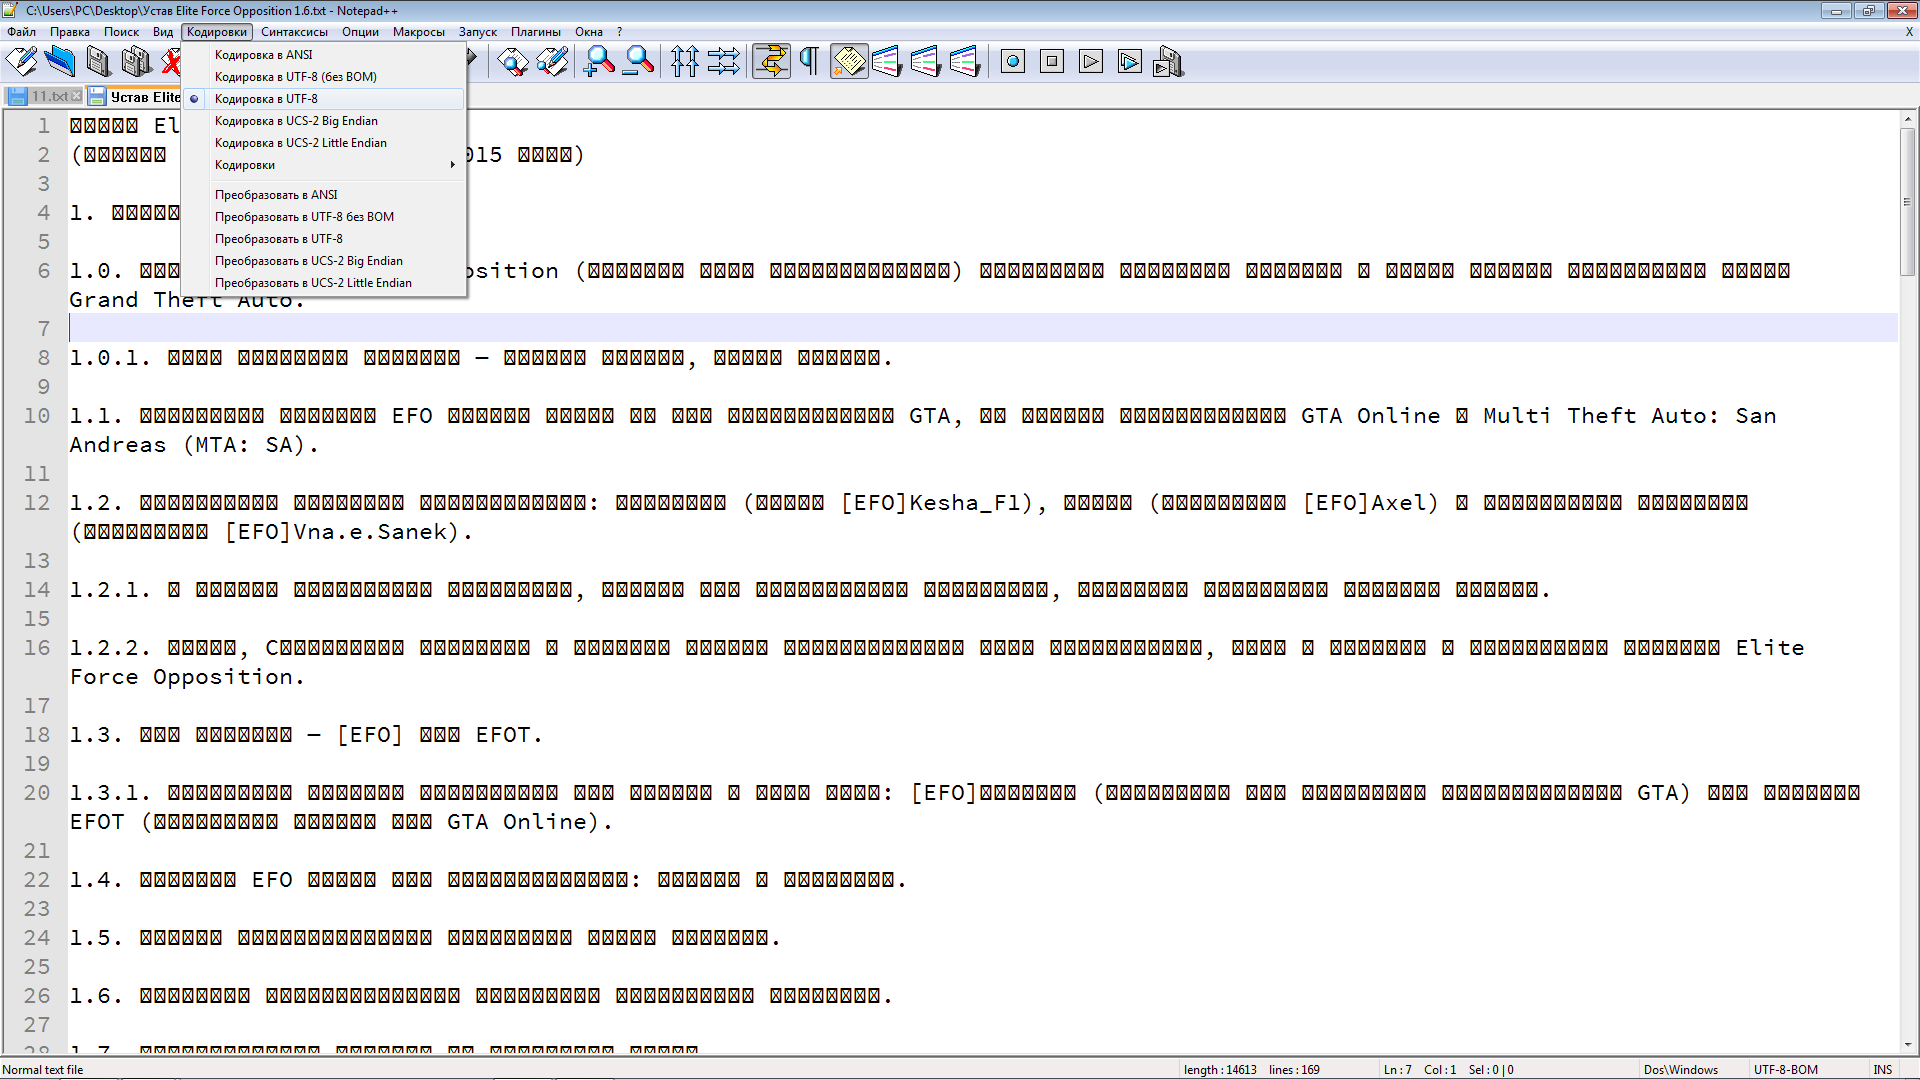1920x1080 pixels.
Task: Click the vertical scrollbar thumb
Action: click(1907, 202)
